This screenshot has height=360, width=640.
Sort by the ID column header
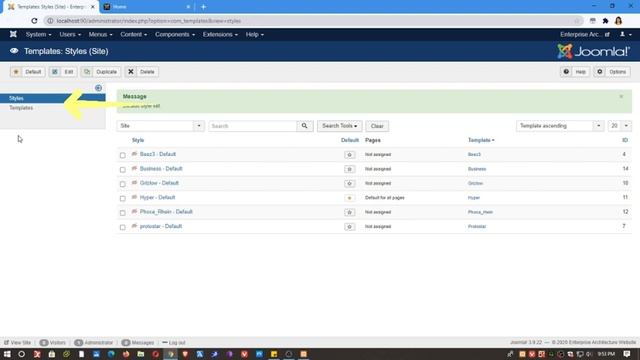(625, 140)
